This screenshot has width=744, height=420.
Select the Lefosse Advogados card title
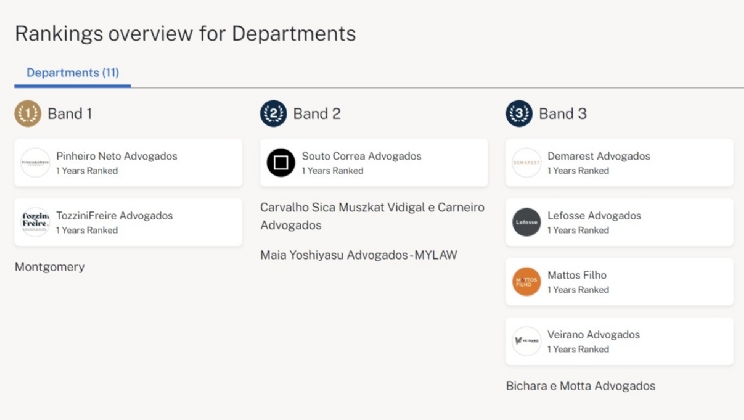[594, 216]
